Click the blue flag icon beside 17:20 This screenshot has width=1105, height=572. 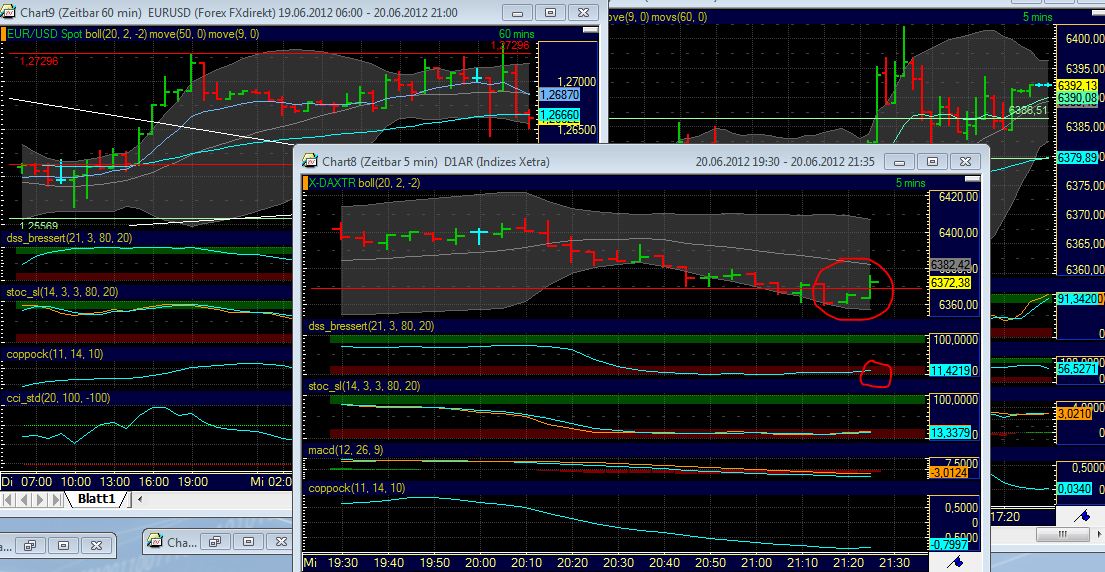click(x=1082, y=516)
